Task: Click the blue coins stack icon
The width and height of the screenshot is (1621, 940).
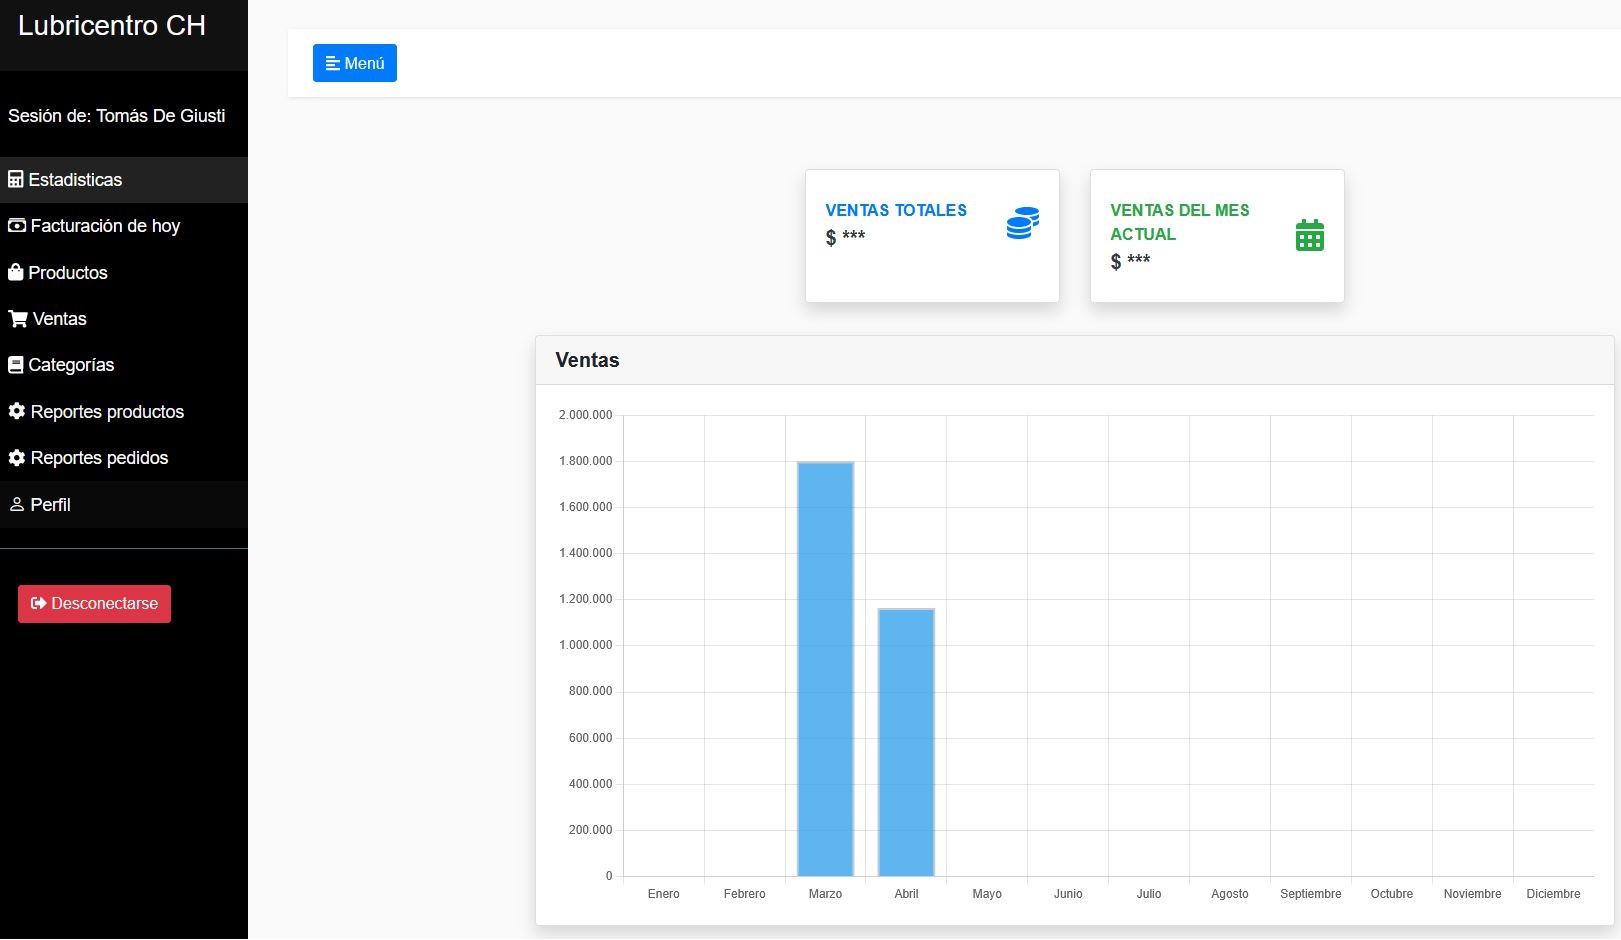Action: [1022, 223]
